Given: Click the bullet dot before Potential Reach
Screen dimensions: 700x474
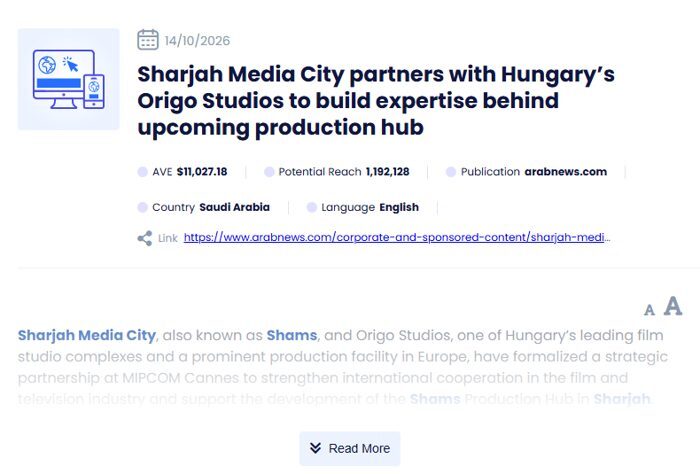Looking at the screenshot, I should 269,172.
